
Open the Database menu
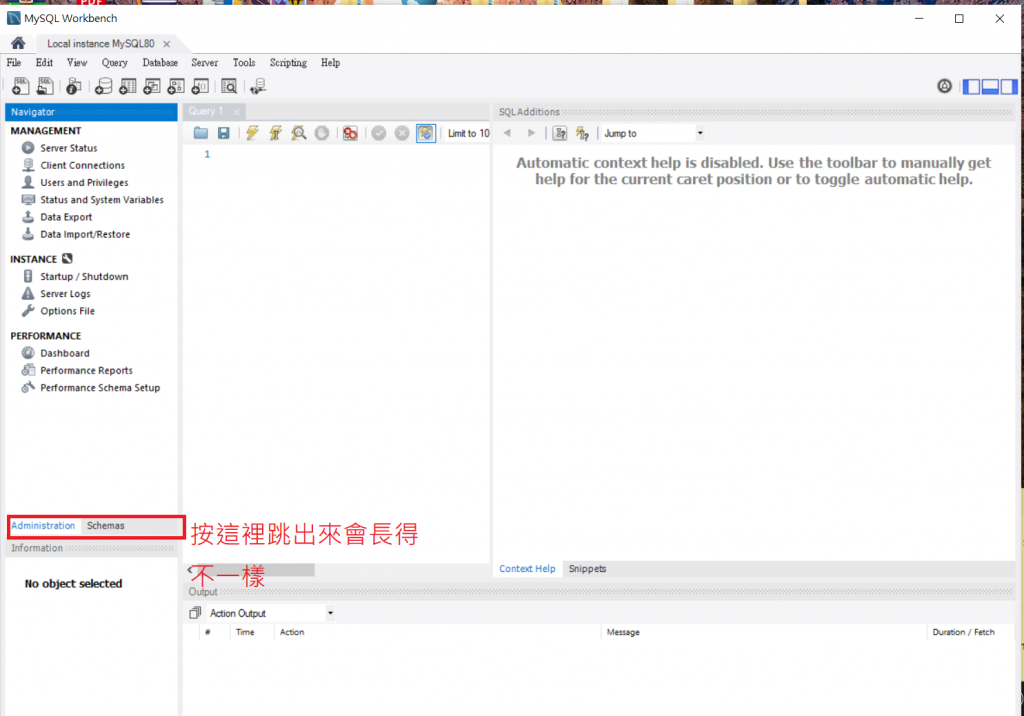click(x=160, y=63)
